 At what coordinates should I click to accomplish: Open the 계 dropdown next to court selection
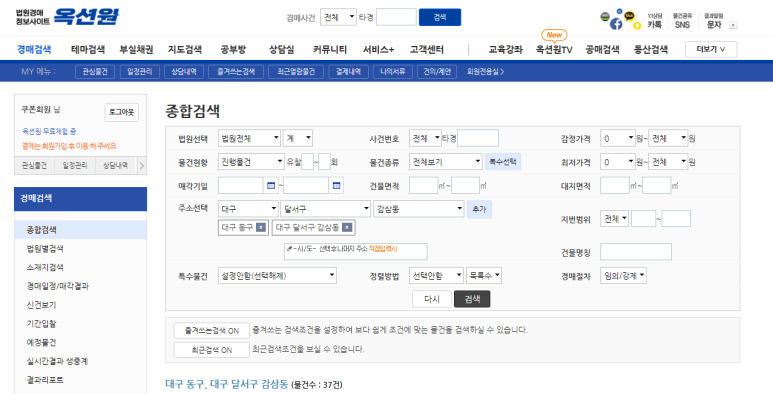(x=298, y=139)
